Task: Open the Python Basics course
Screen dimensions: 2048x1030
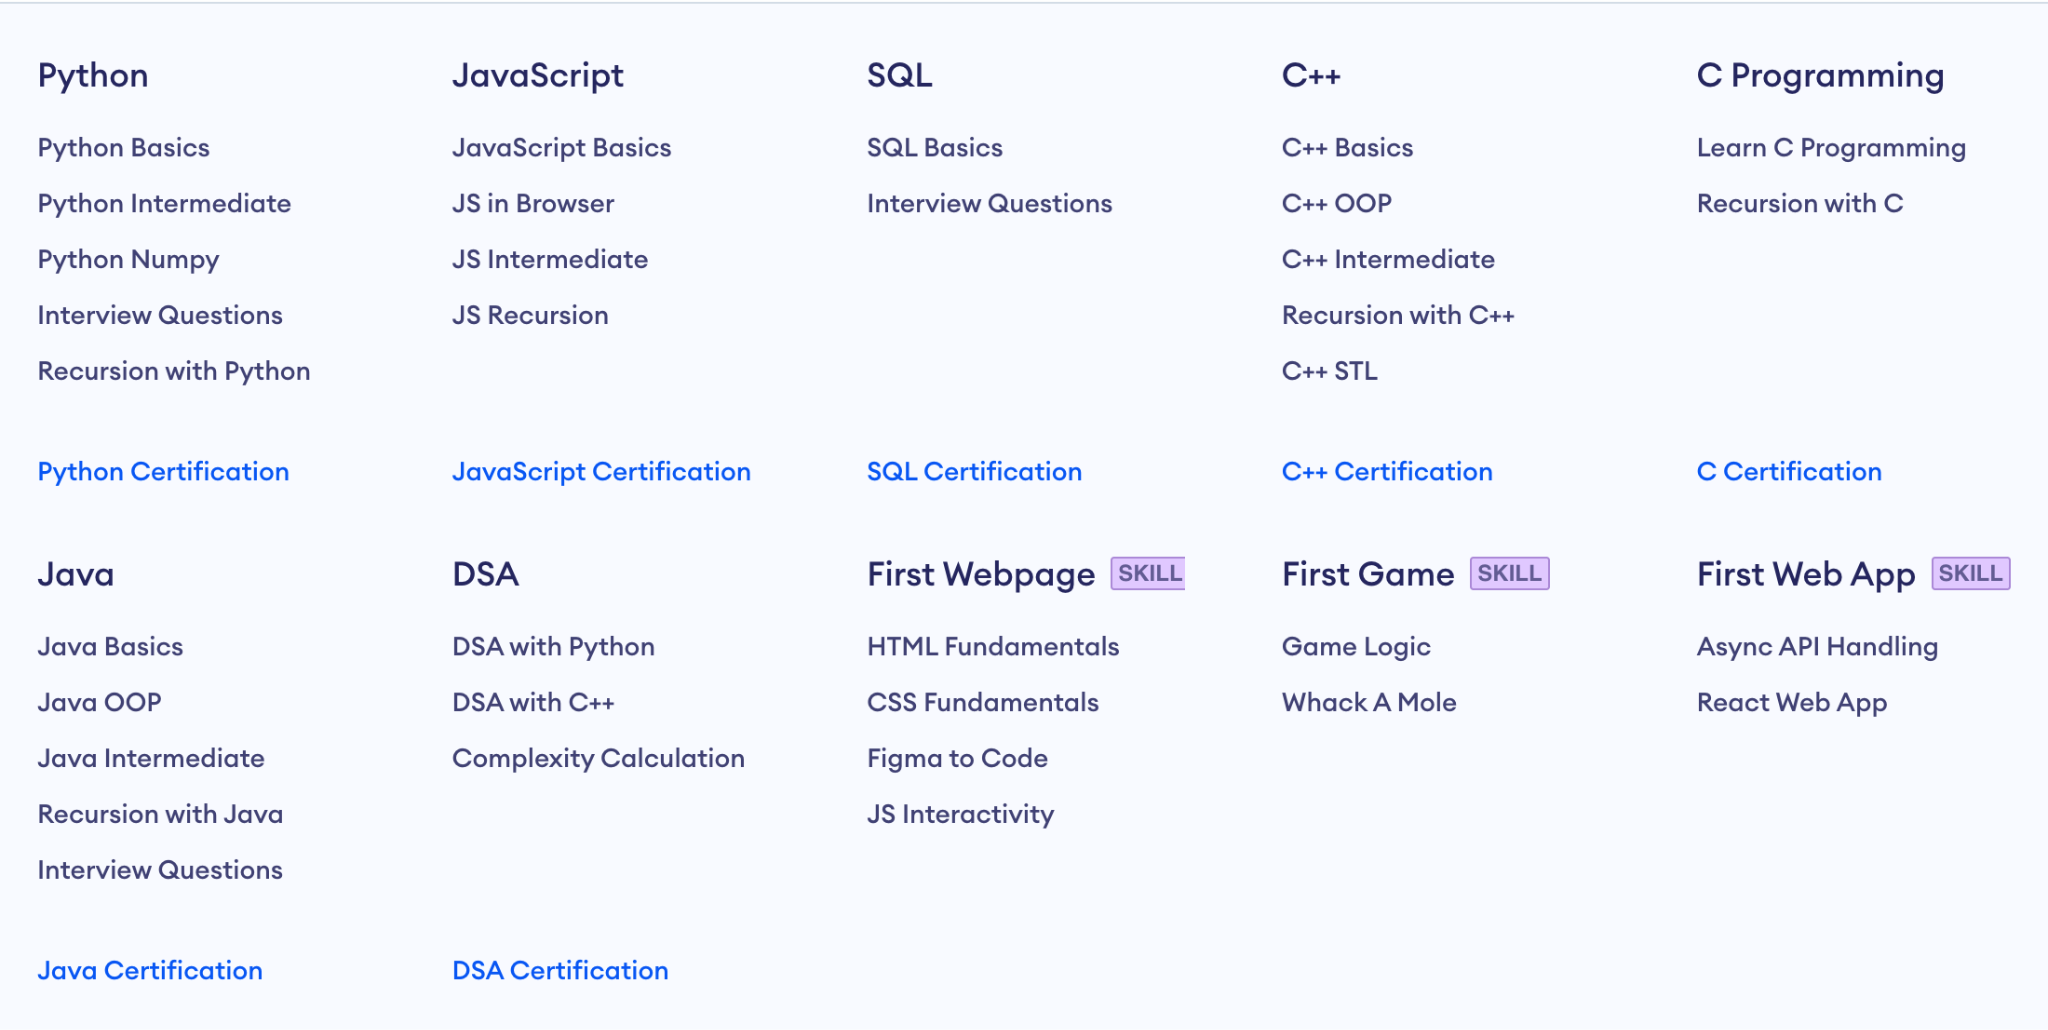Action: (x=122, y=147)
